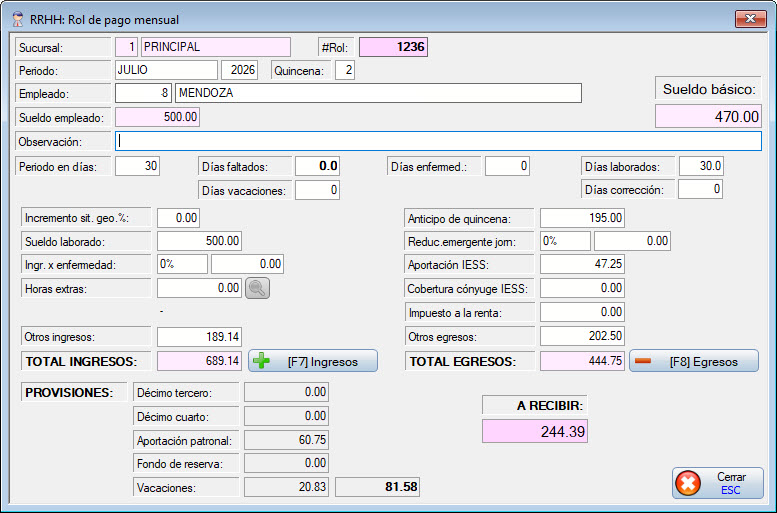This screenshot has height=513, width=777.
Task: Click the Ingr. x enfermedad amount field
Action: coord(247,264)
